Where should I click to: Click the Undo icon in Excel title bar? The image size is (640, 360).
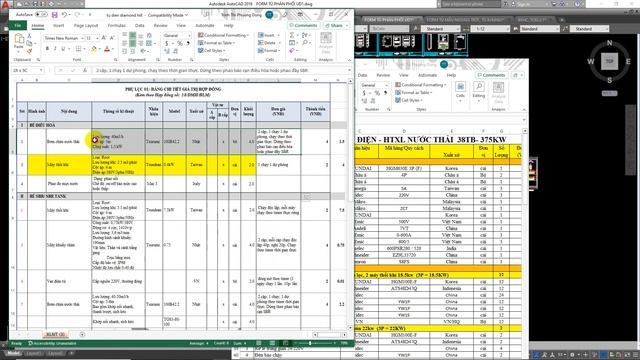[64, 15]
